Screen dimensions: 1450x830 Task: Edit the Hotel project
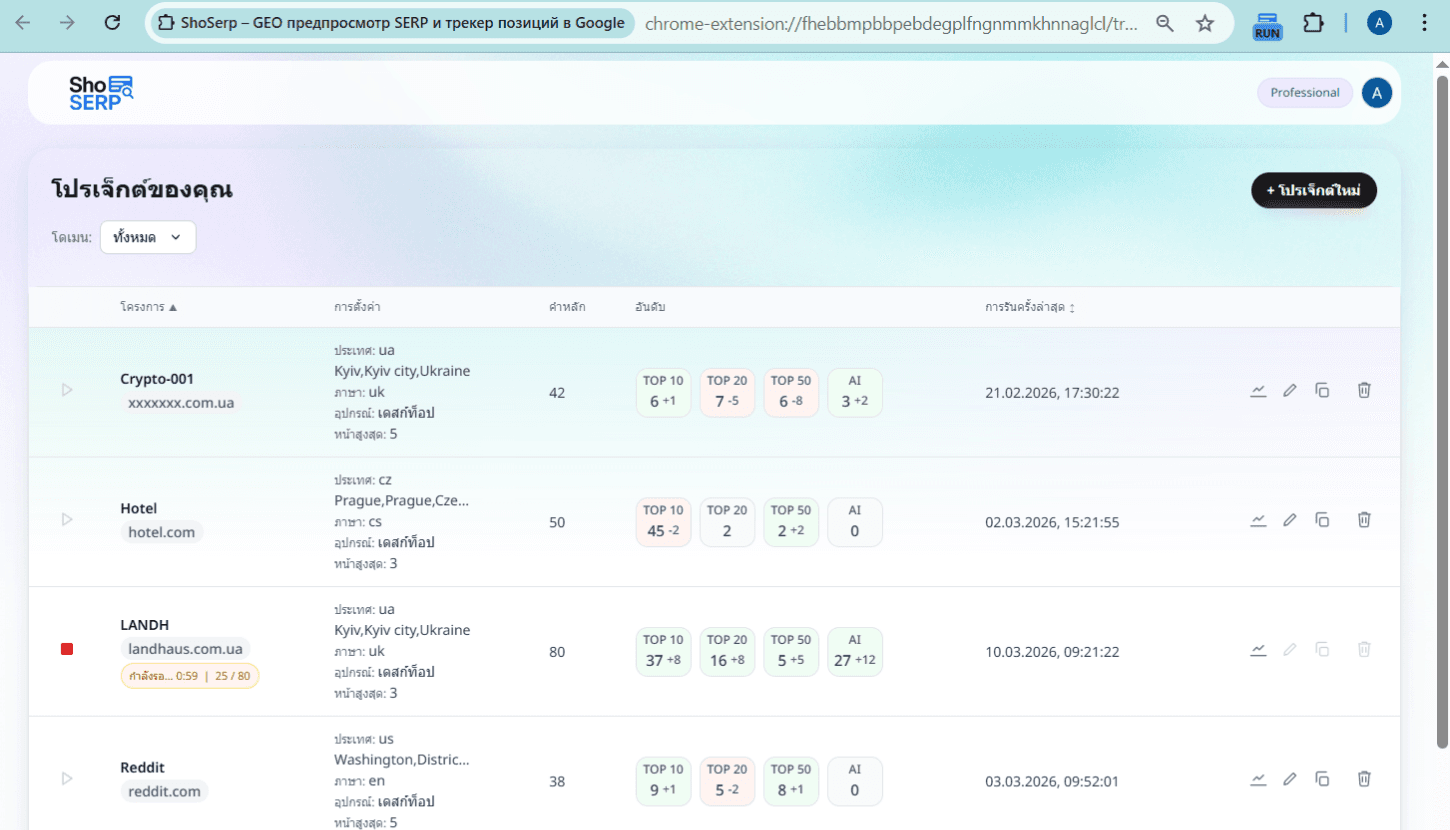pos(1290,520)
